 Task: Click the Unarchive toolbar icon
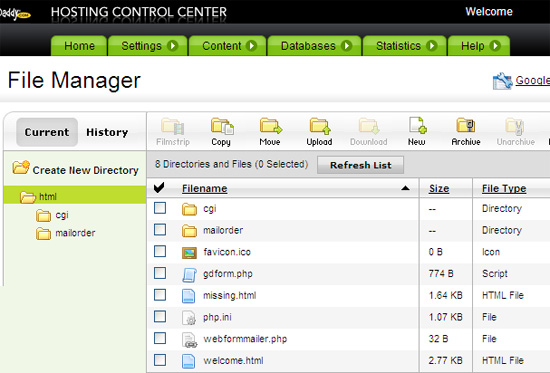tap(515, 126)
